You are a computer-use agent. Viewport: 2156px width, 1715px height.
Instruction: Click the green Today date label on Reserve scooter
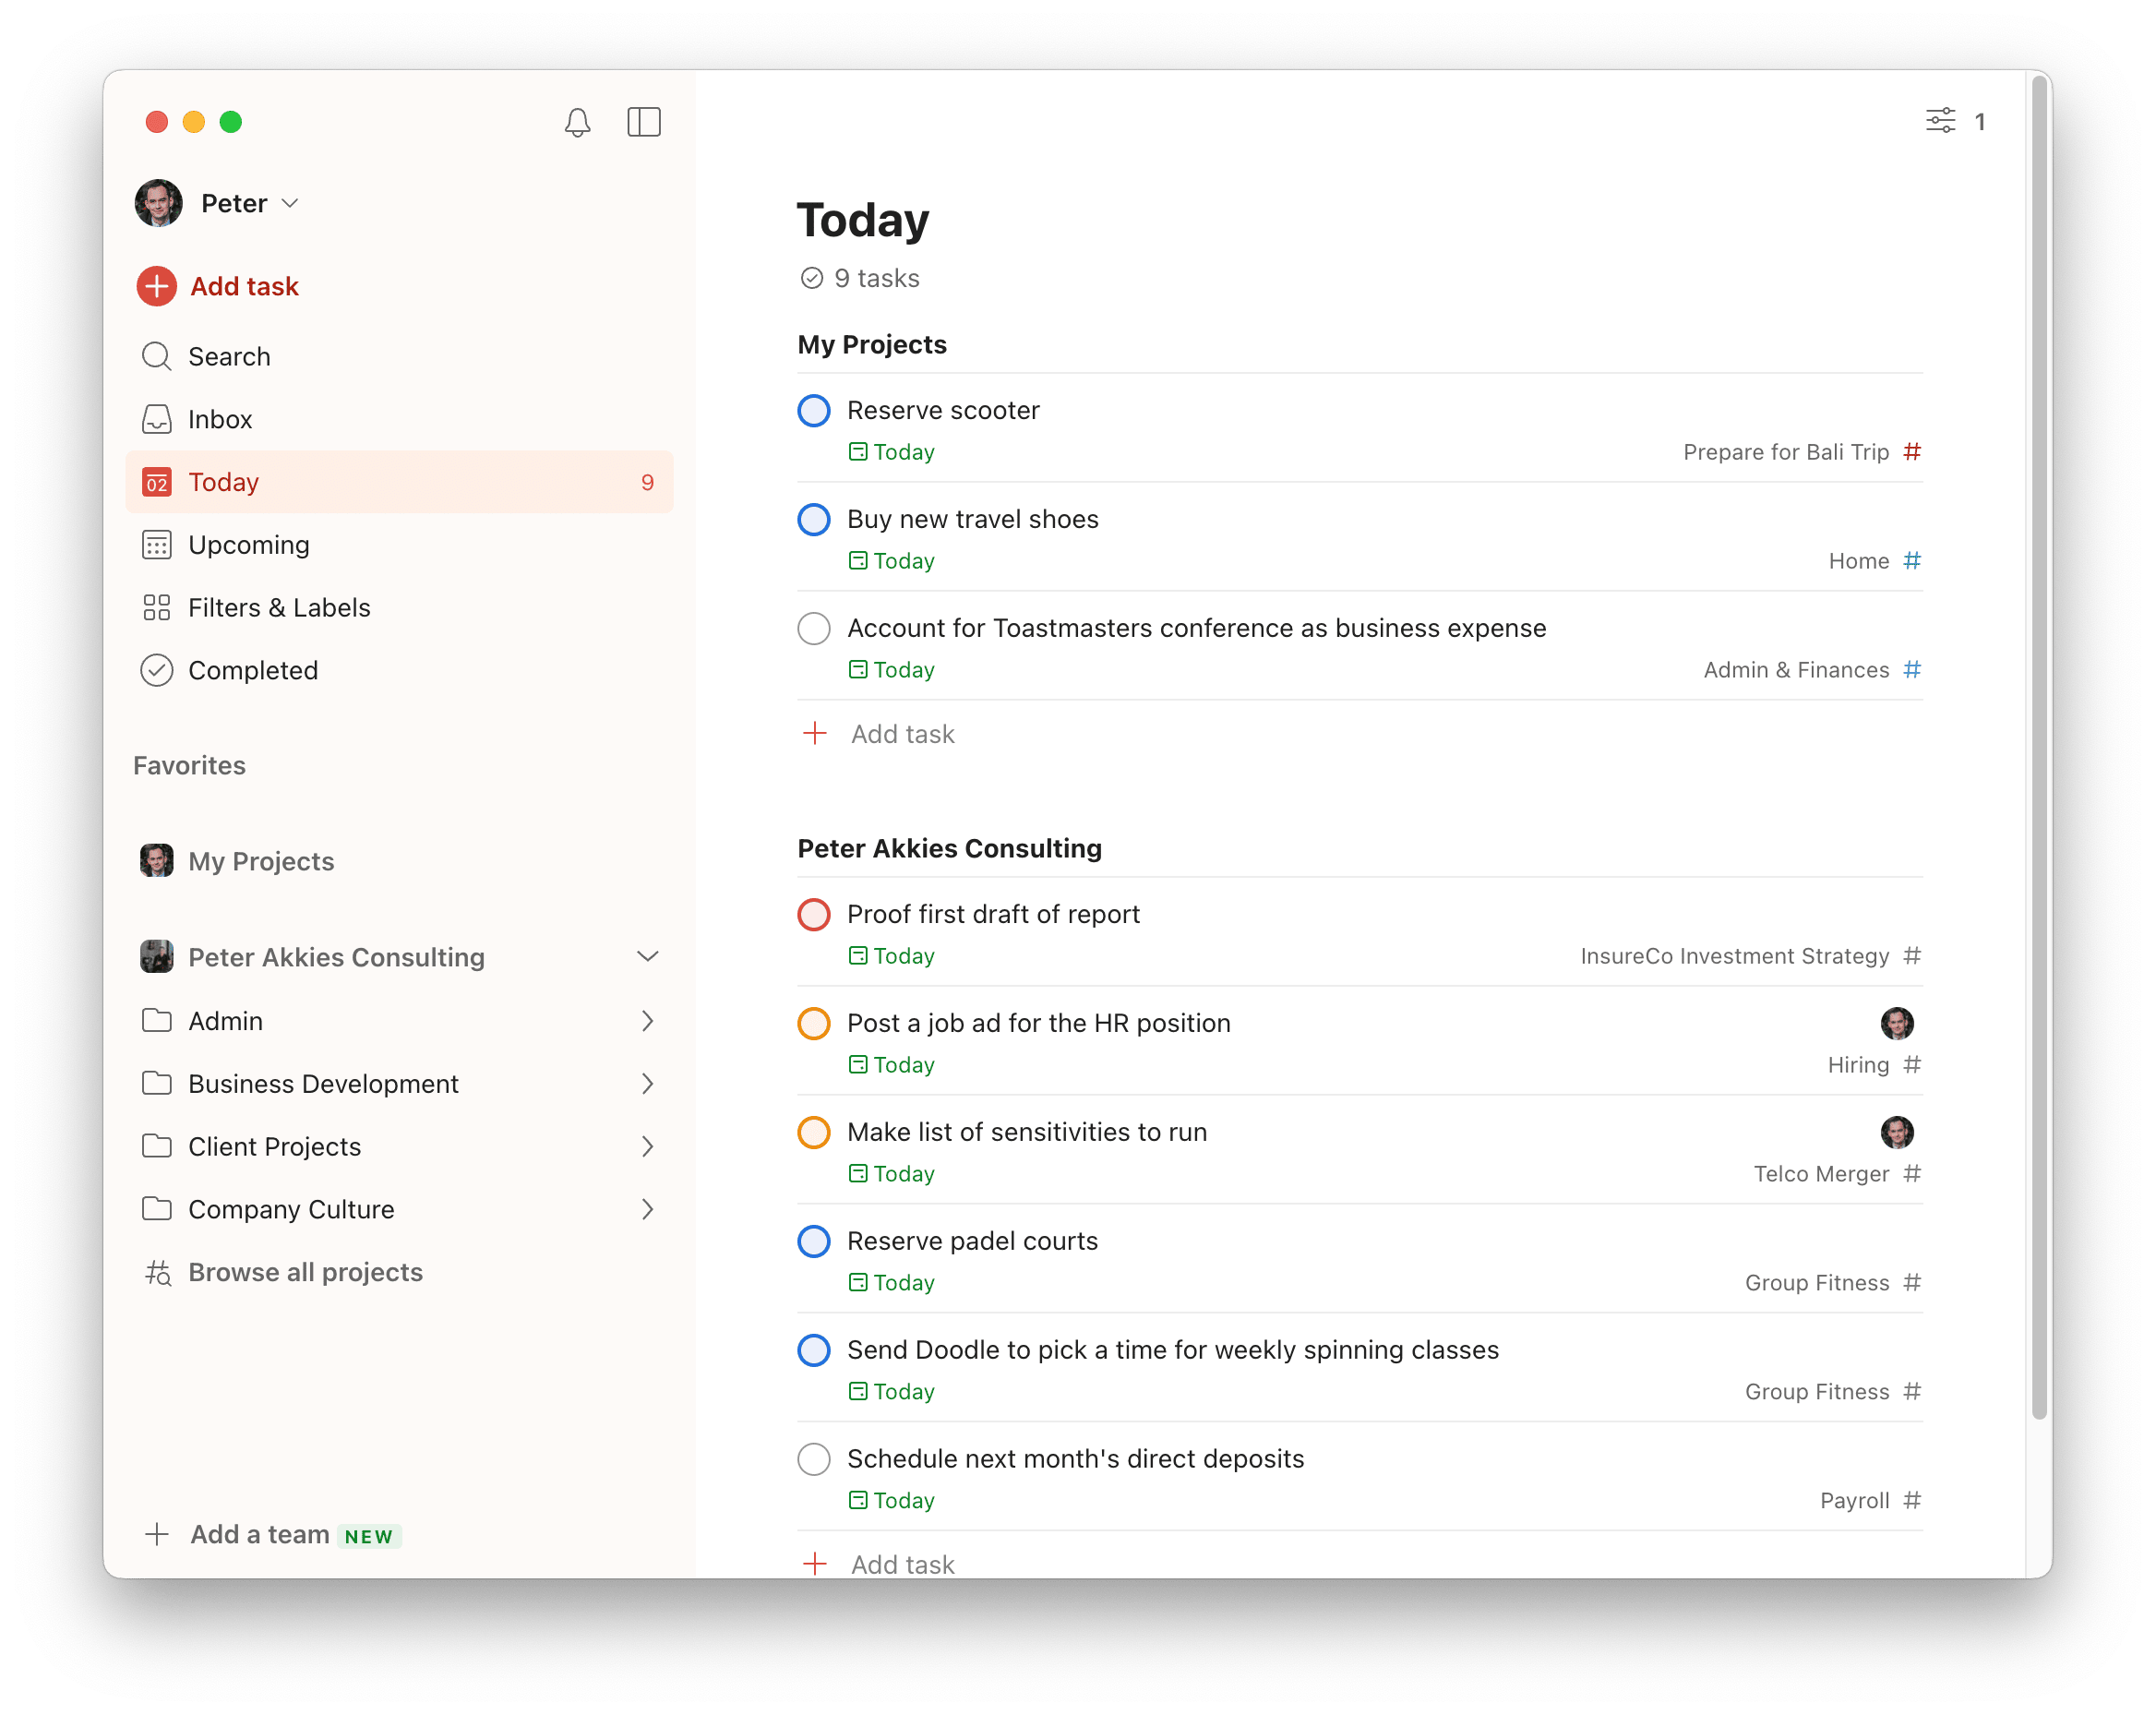coord(891,452)
